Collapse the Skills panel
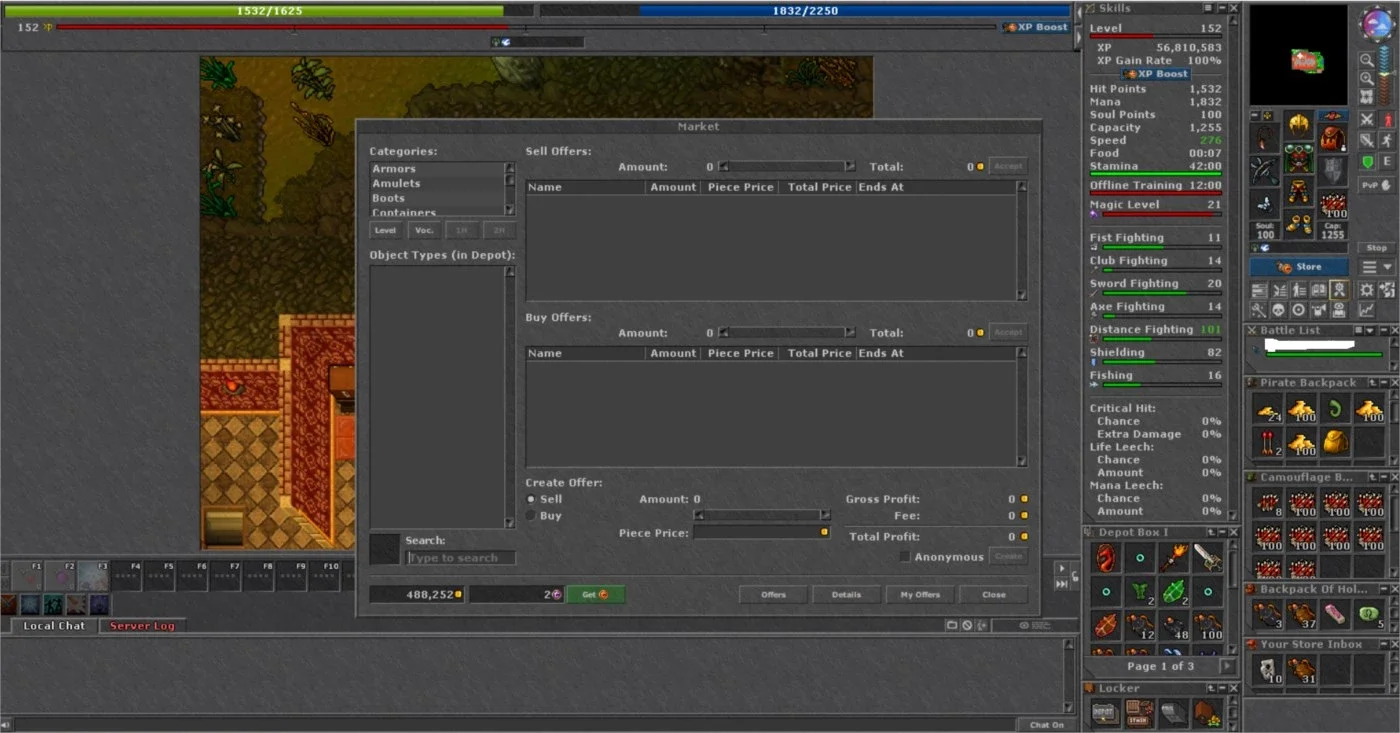The height and width of the screenshot is (733, 1400). pyautogui.click(x=1222, y=8)
